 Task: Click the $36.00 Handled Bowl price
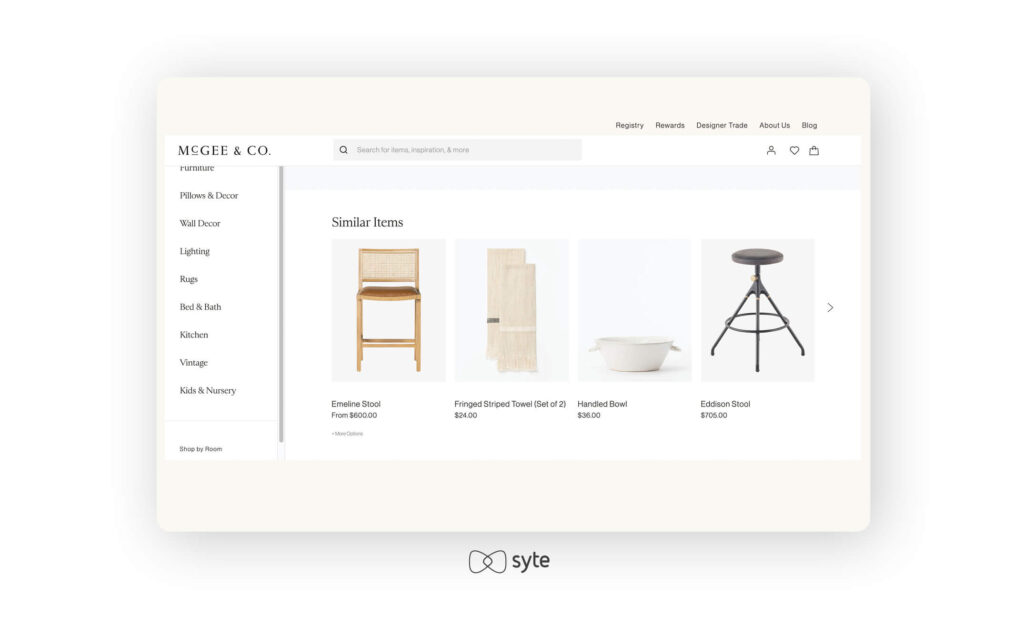(x=589, y=415)
